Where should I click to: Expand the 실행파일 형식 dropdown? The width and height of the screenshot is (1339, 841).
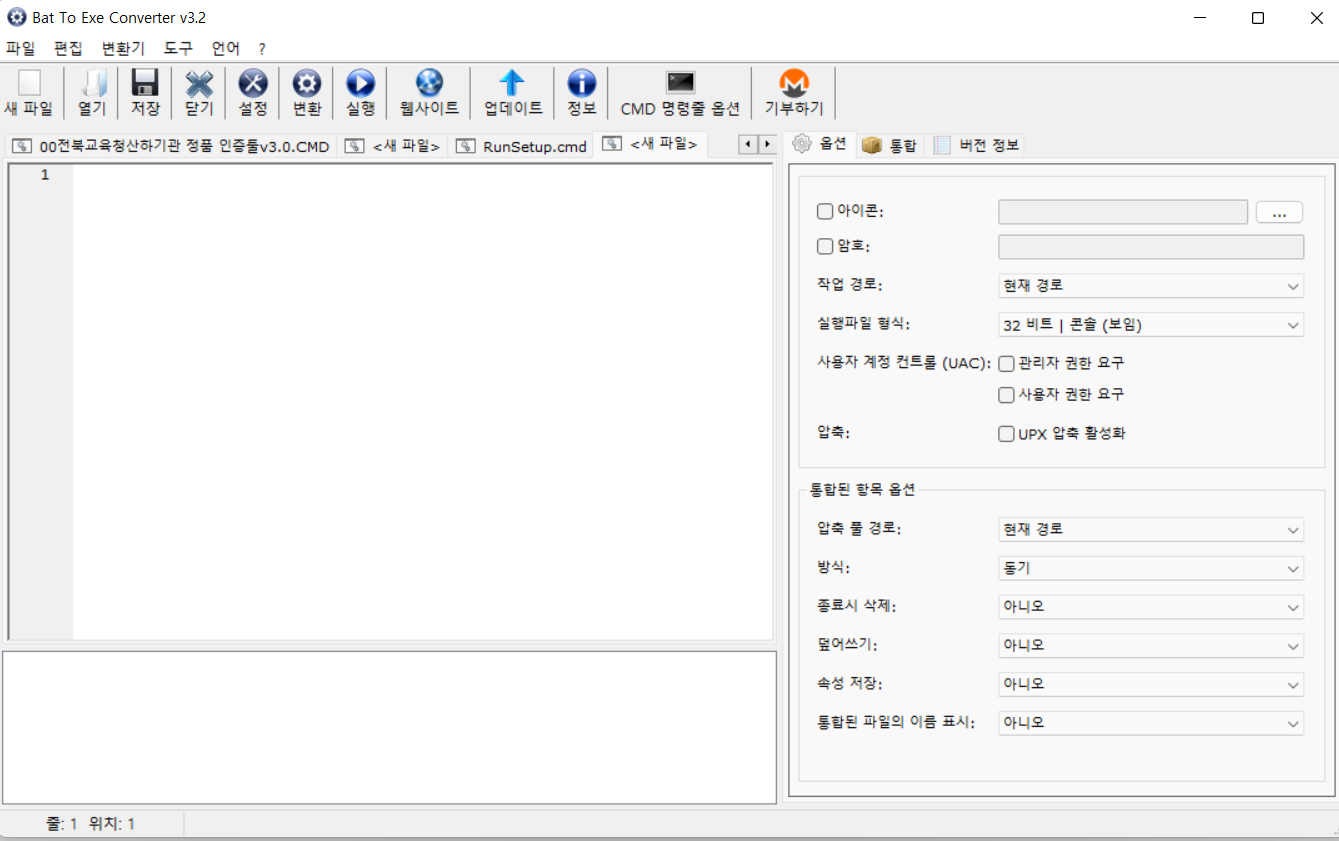coord(1151,325)
